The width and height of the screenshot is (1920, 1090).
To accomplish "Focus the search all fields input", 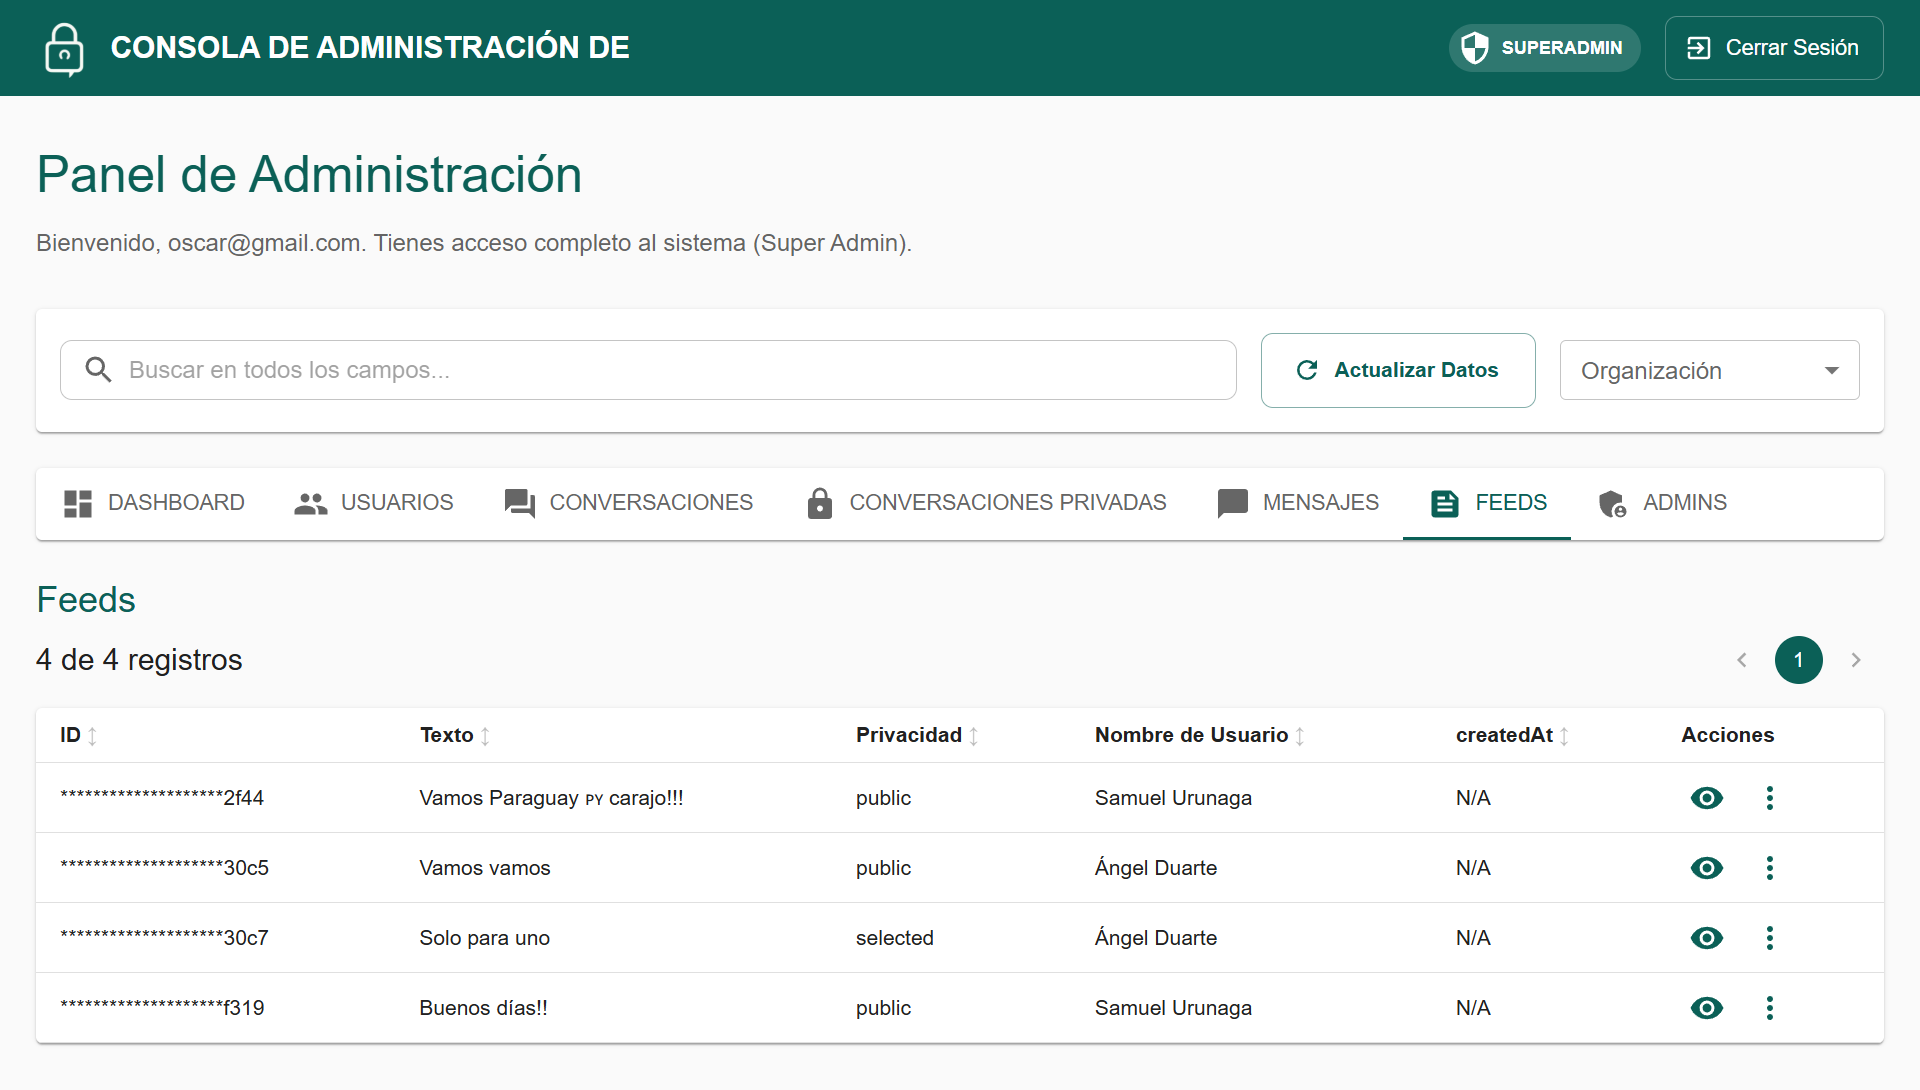I will point(648,370).
